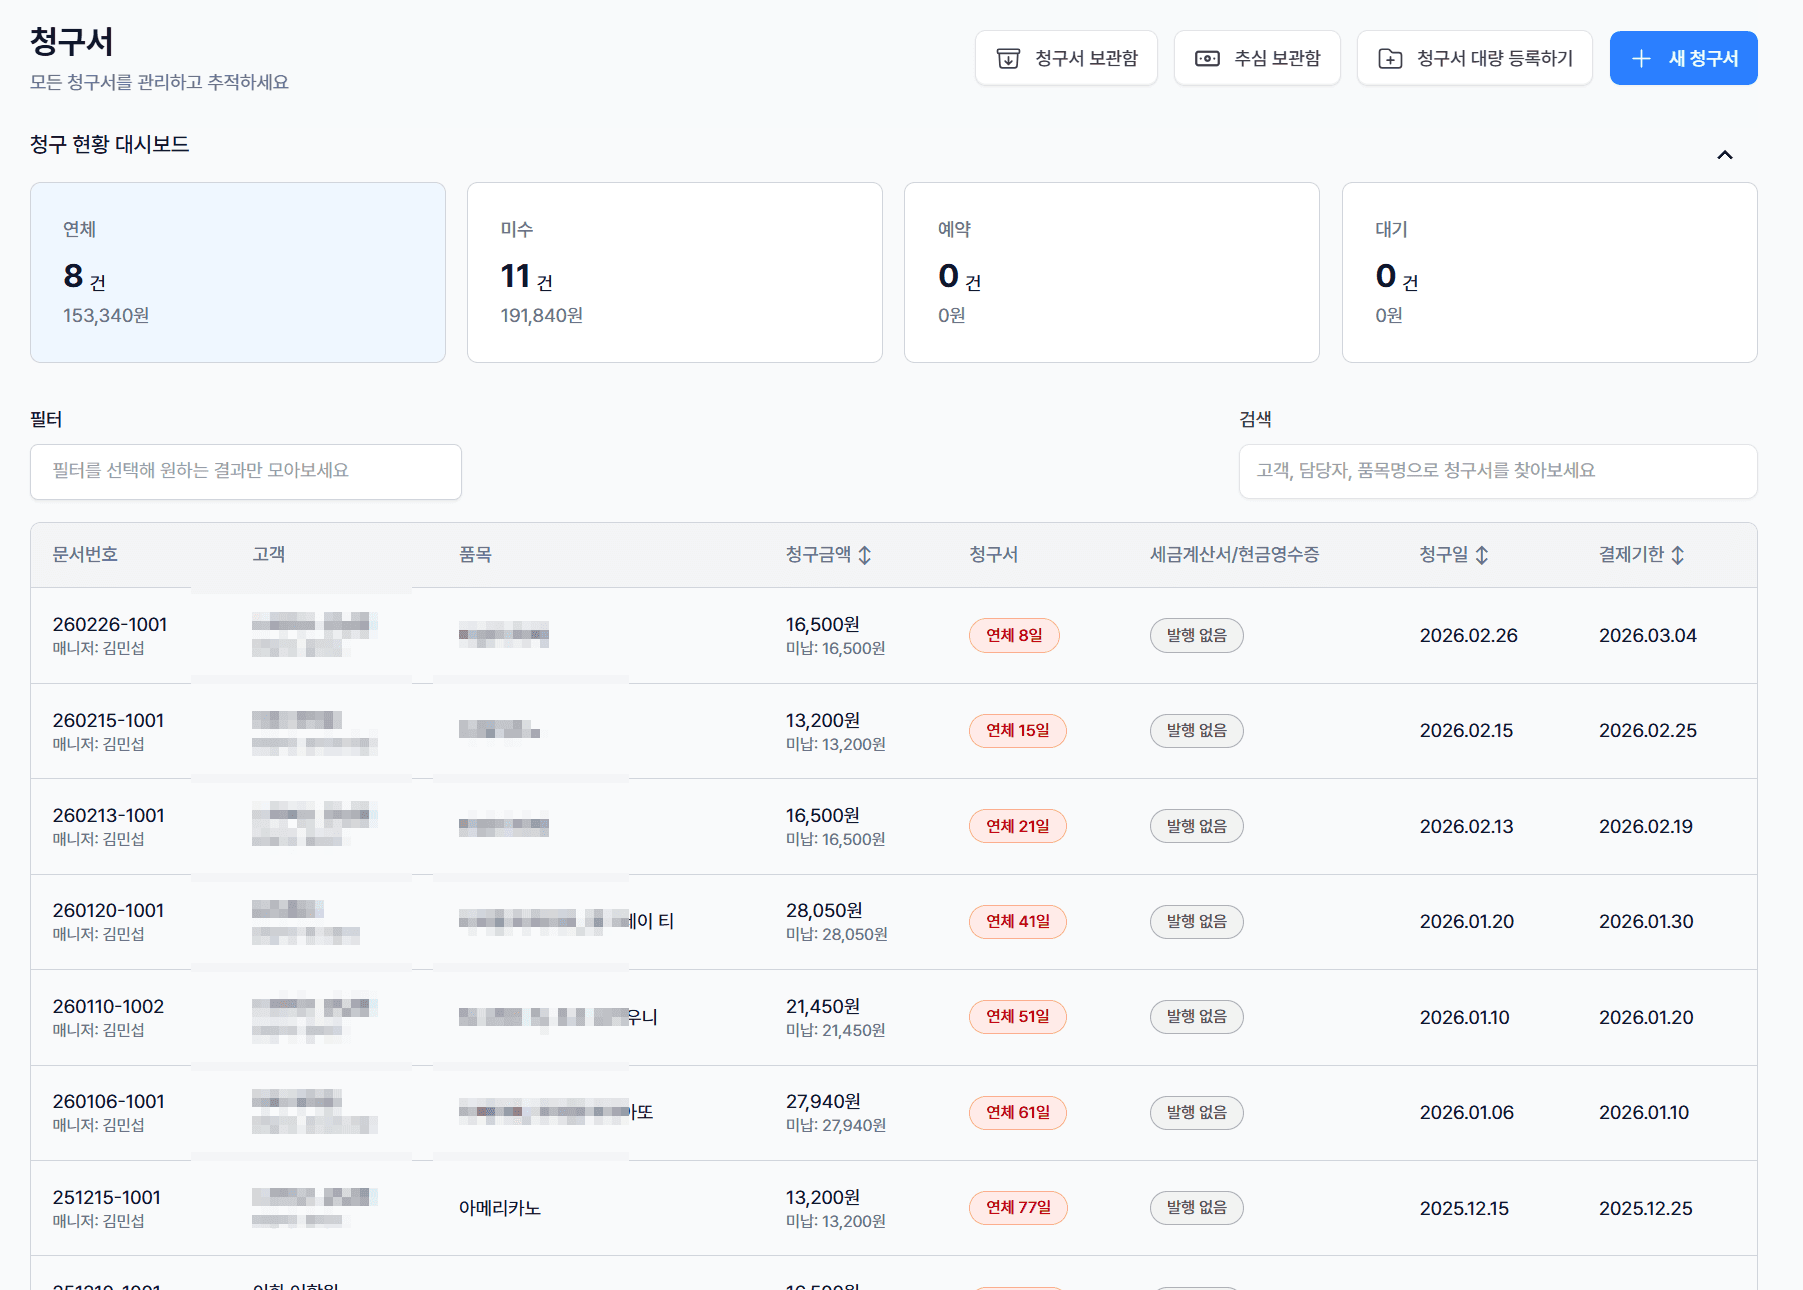Click 발행 없음 badge for invoice 260120-1001
This screenshot has height=1290, width=1803.
[x=1196, y=921]
